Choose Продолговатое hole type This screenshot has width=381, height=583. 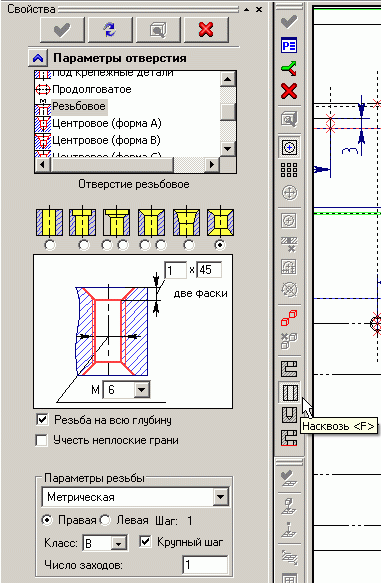click(91, 89)
